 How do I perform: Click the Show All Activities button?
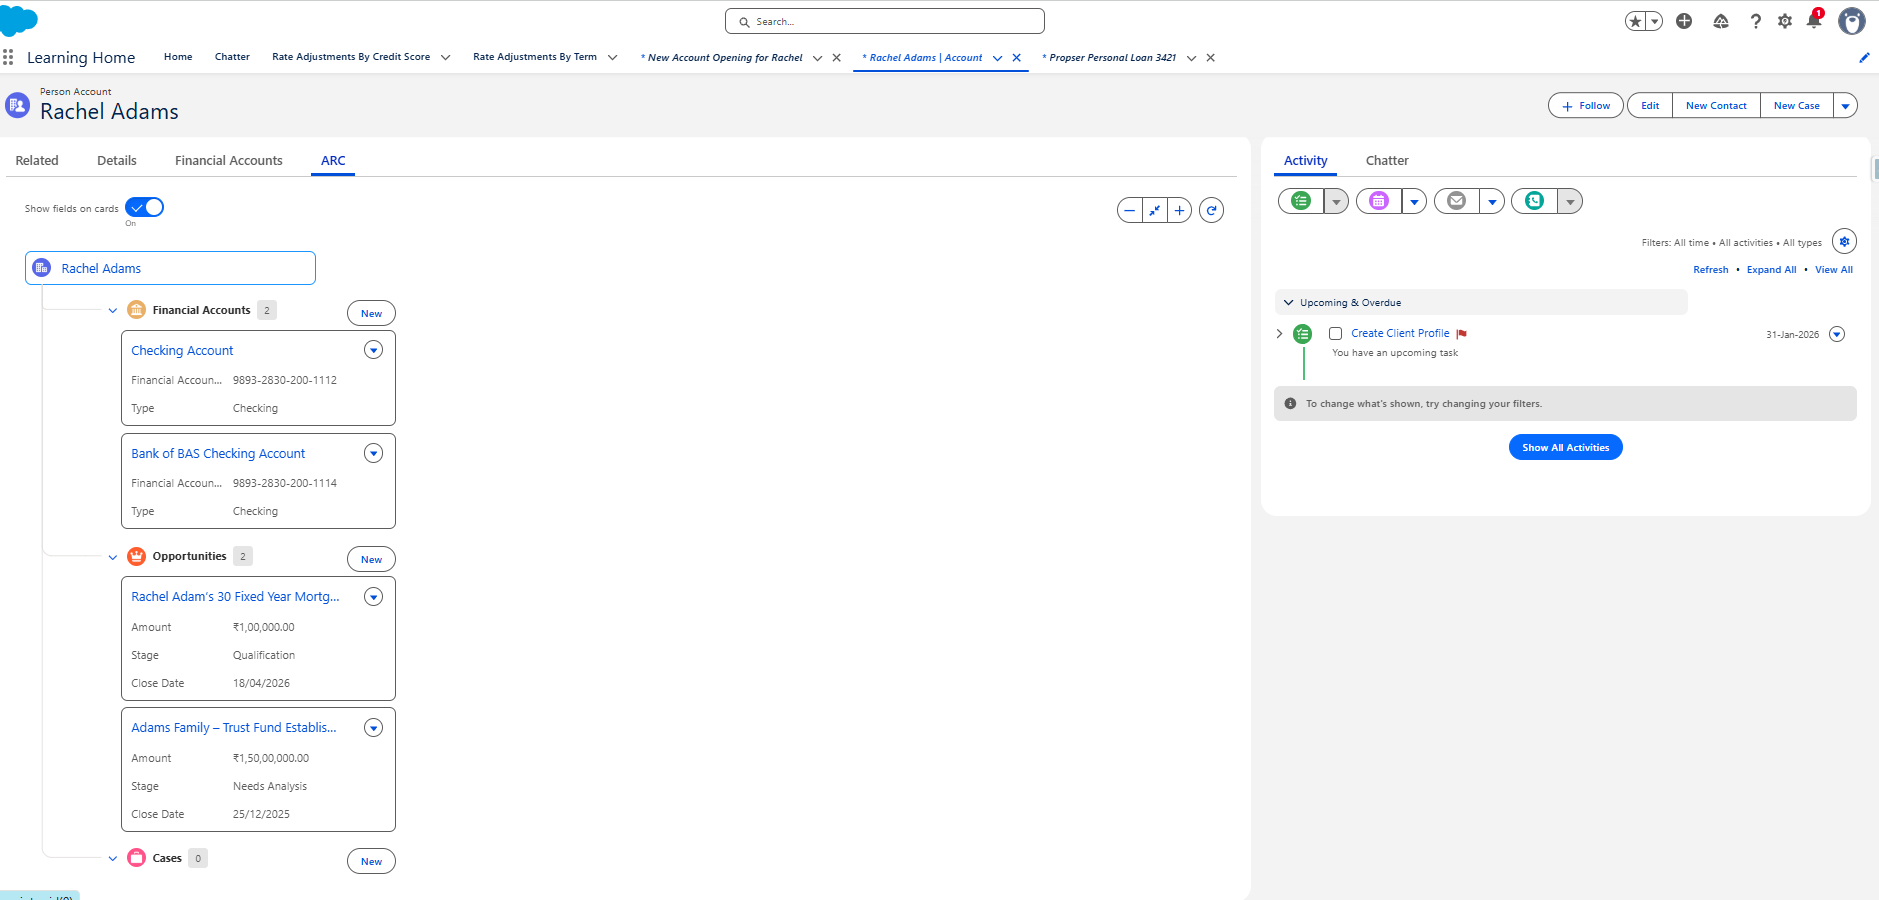tap(1564, 447)
